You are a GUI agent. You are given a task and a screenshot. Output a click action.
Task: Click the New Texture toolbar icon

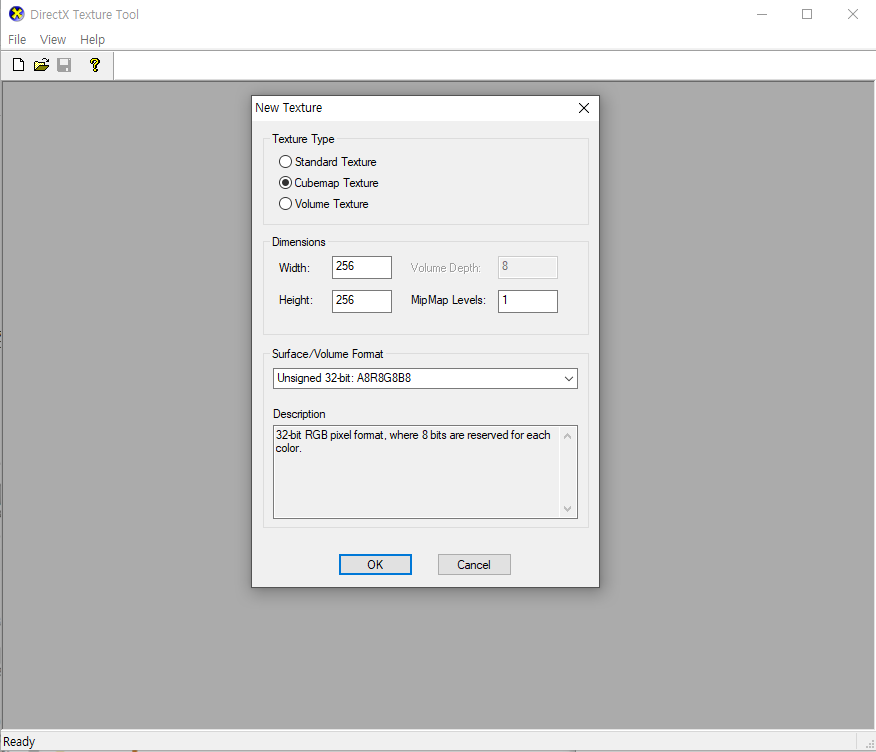point(18,65)
